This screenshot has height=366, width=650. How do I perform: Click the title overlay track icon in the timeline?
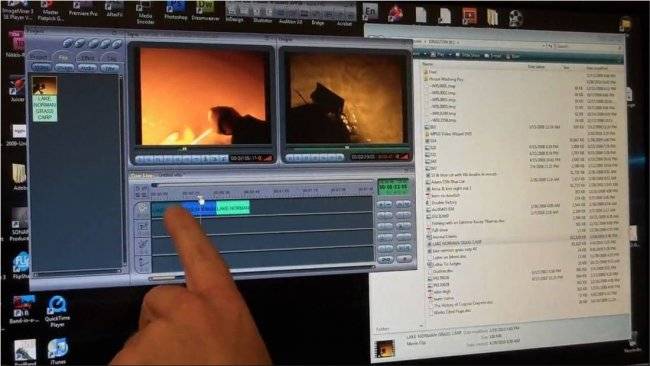(x=143, y=226)
